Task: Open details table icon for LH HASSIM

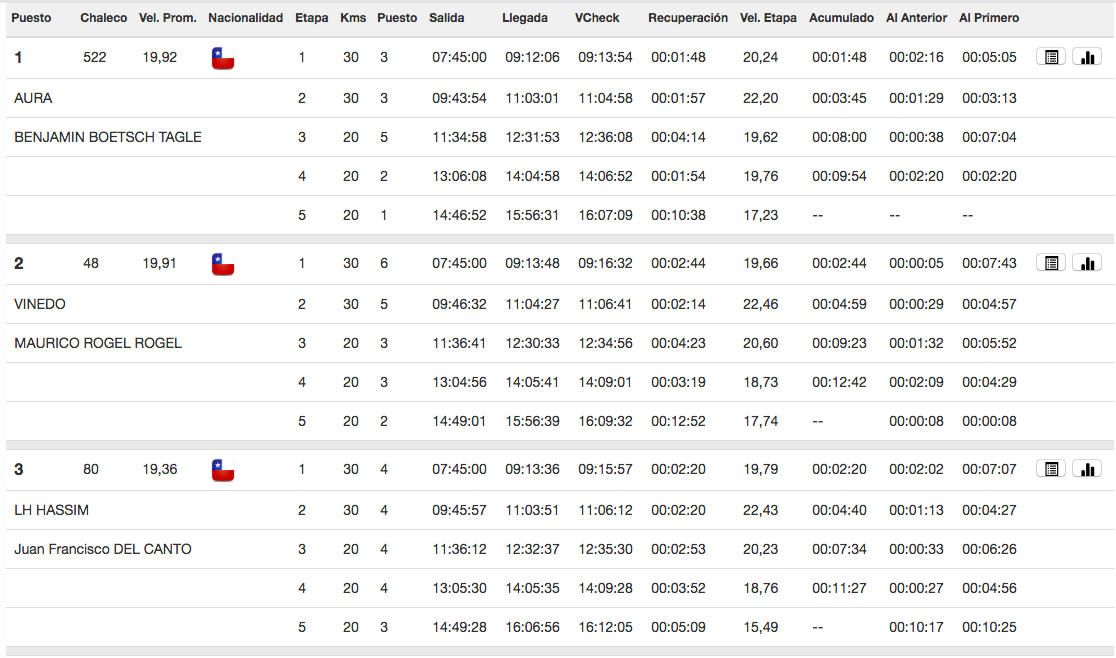Action: click(x=1051, y=469)
